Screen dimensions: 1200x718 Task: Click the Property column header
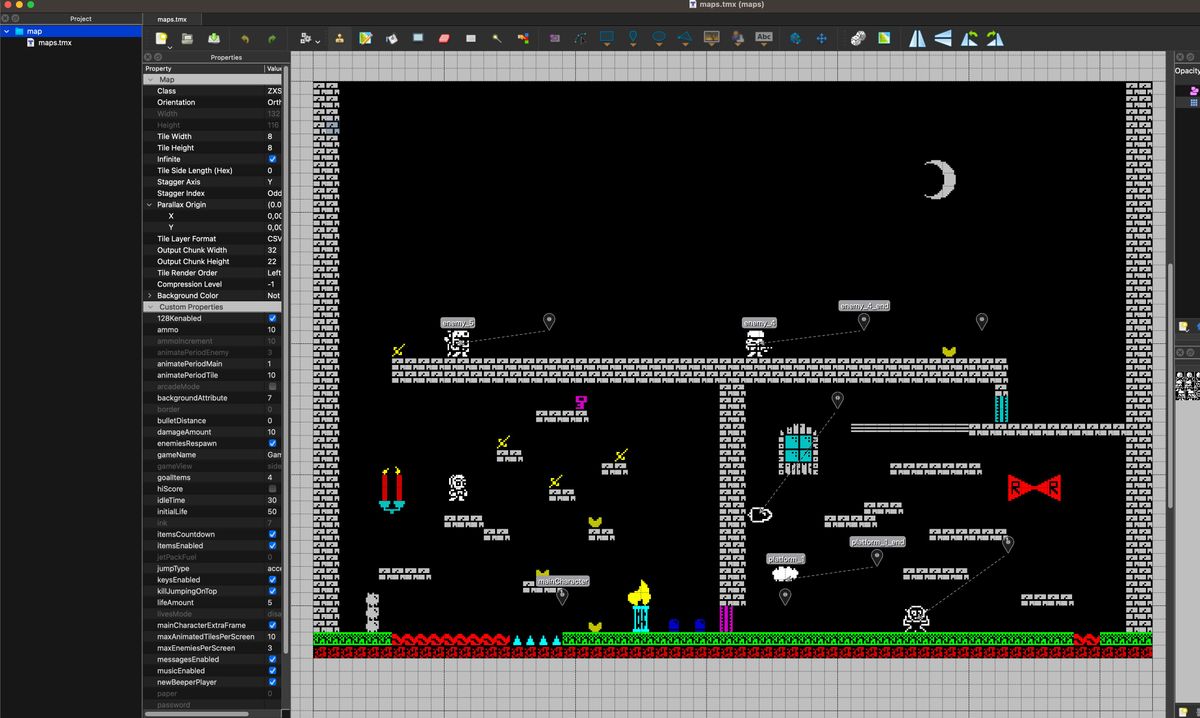pyautogui.click(x=202, y=68)
